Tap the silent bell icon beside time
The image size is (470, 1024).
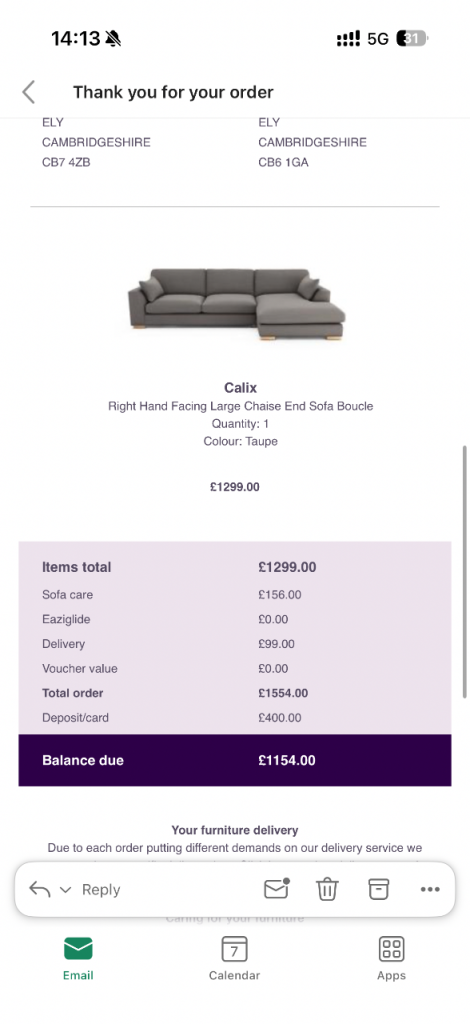pyautogui.click(x=113, y=39)
